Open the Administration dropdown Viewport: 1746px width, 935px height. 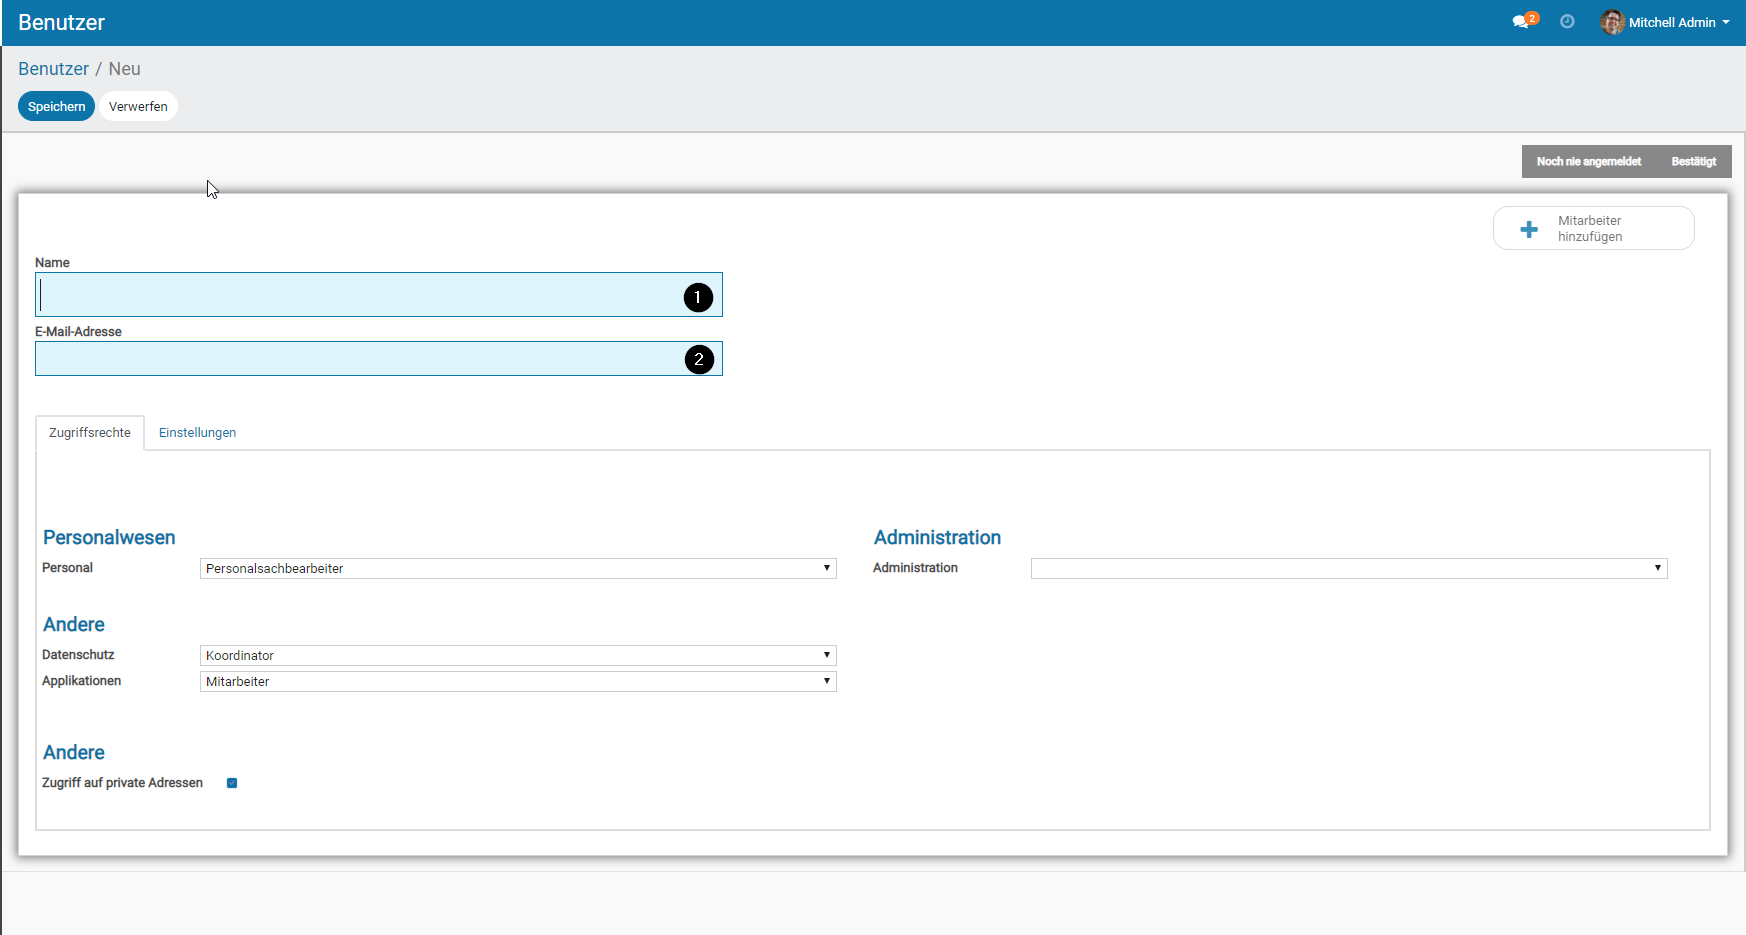pyautogui.click(x=1348, y=569)
